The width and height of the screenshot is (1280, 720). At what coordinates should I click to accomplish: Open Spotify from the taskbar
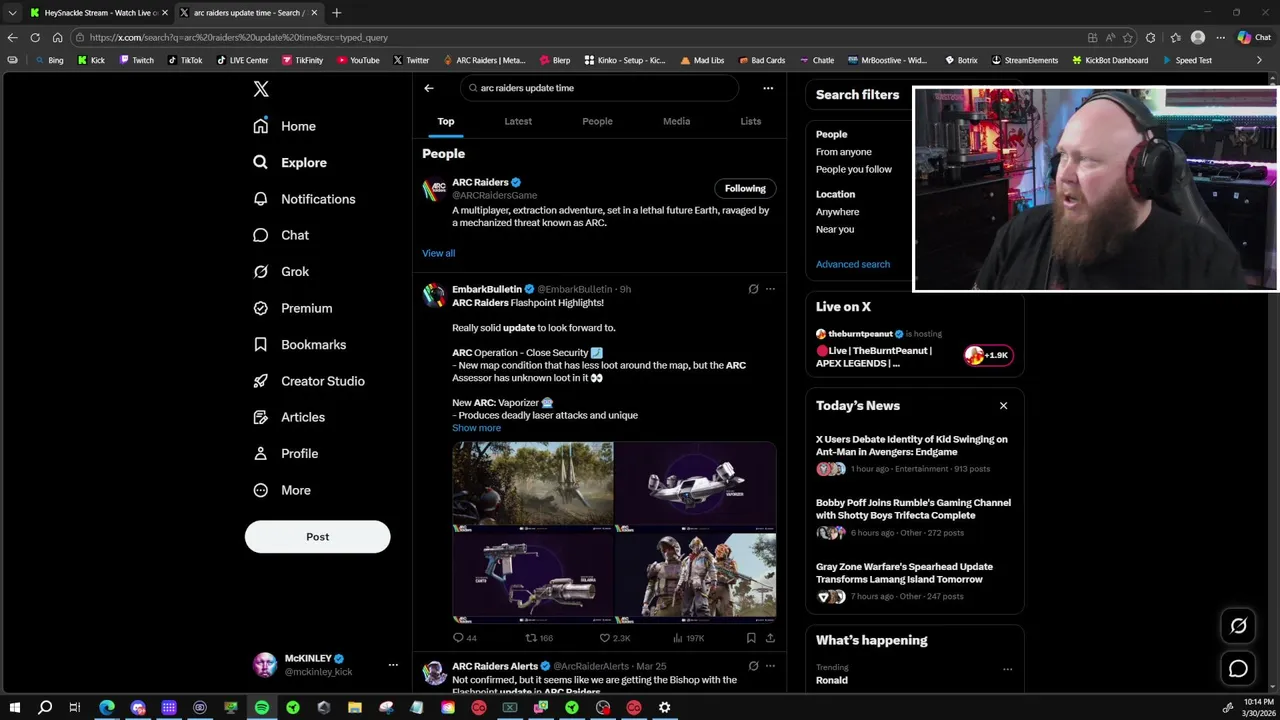[x=262, y=707]
